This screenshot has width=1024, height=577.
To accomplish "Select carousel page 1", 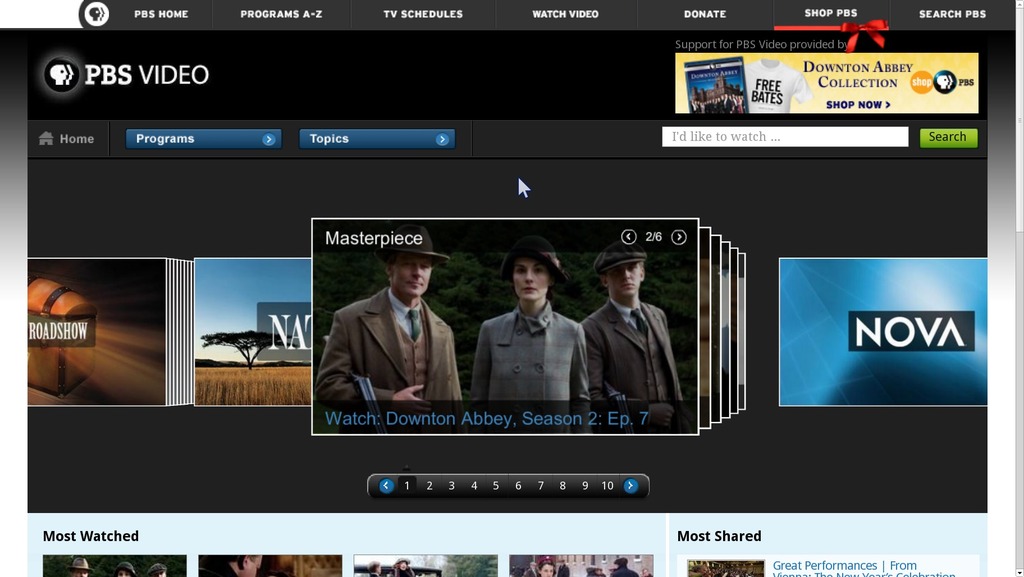I will coord(407,486).
